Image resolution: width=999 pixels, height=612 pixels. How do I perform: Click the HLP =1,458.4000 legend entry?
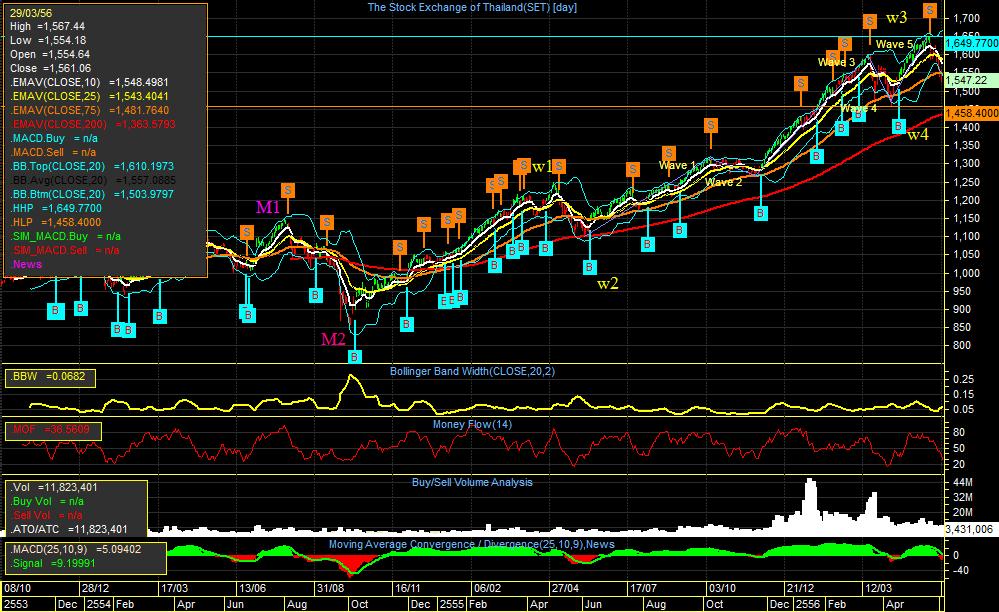coord(55,222)
